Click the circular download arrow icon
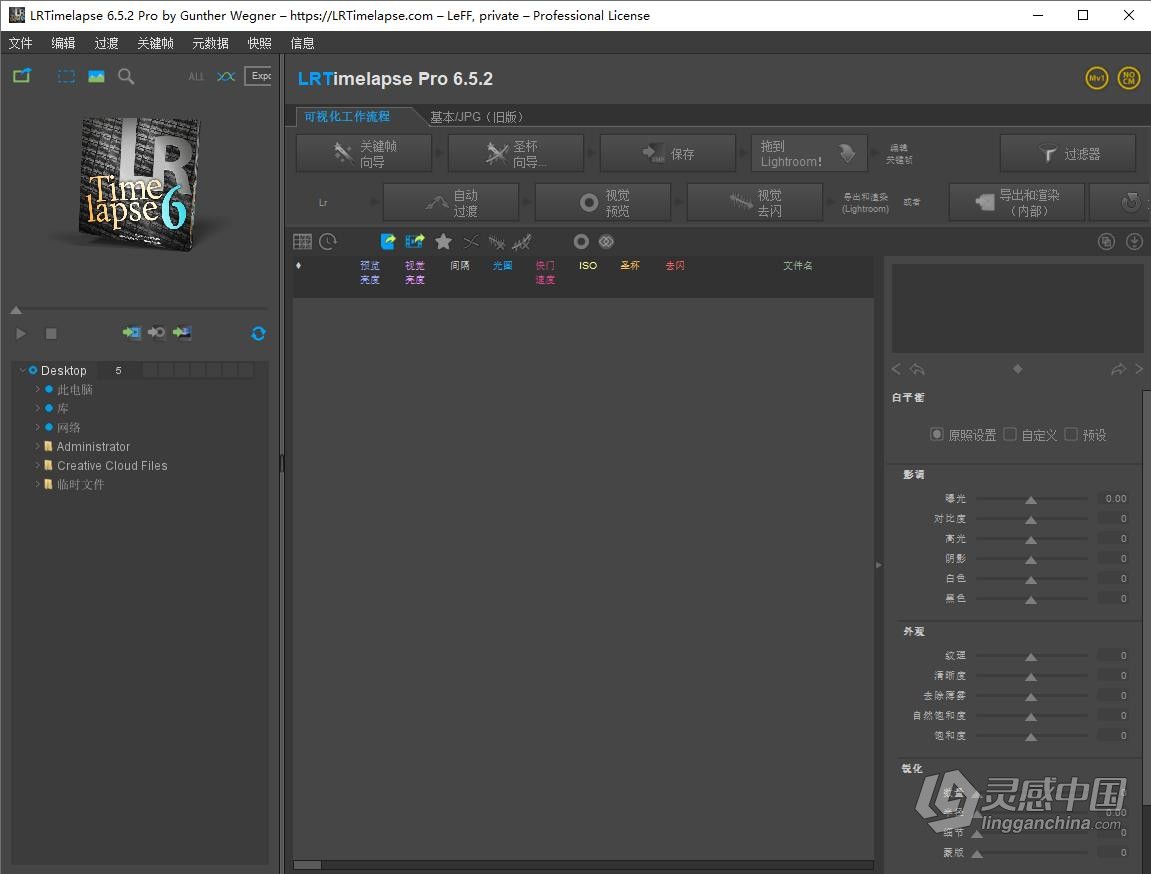 1134,241
